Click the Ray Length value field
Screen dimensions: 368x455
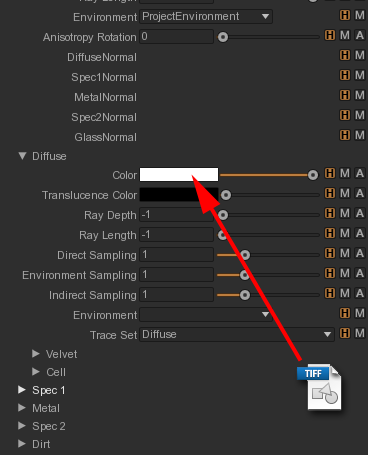[176, 235]
